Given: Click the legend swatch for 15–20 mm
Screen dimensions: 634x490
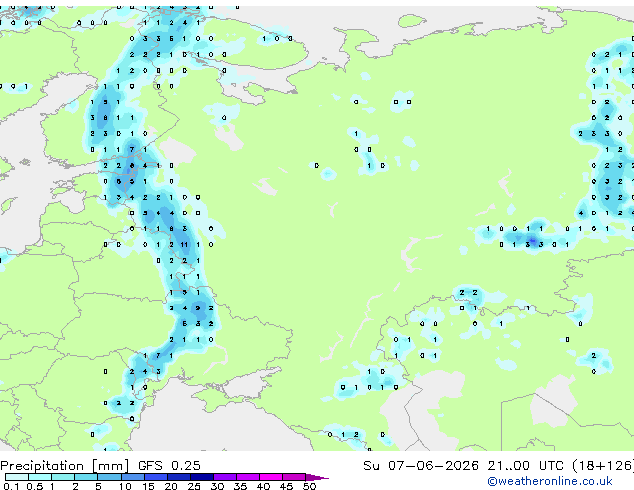Looking at the screenshot, I should click(x=155, y=477).
